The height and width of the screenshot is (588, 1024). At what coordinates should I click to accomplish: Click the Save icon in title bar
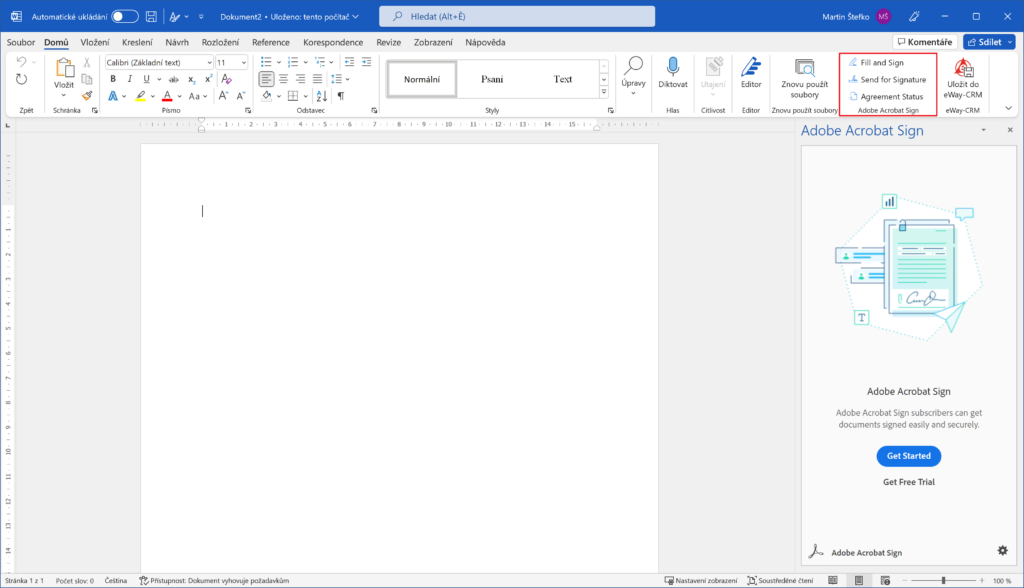pos(151,16)
